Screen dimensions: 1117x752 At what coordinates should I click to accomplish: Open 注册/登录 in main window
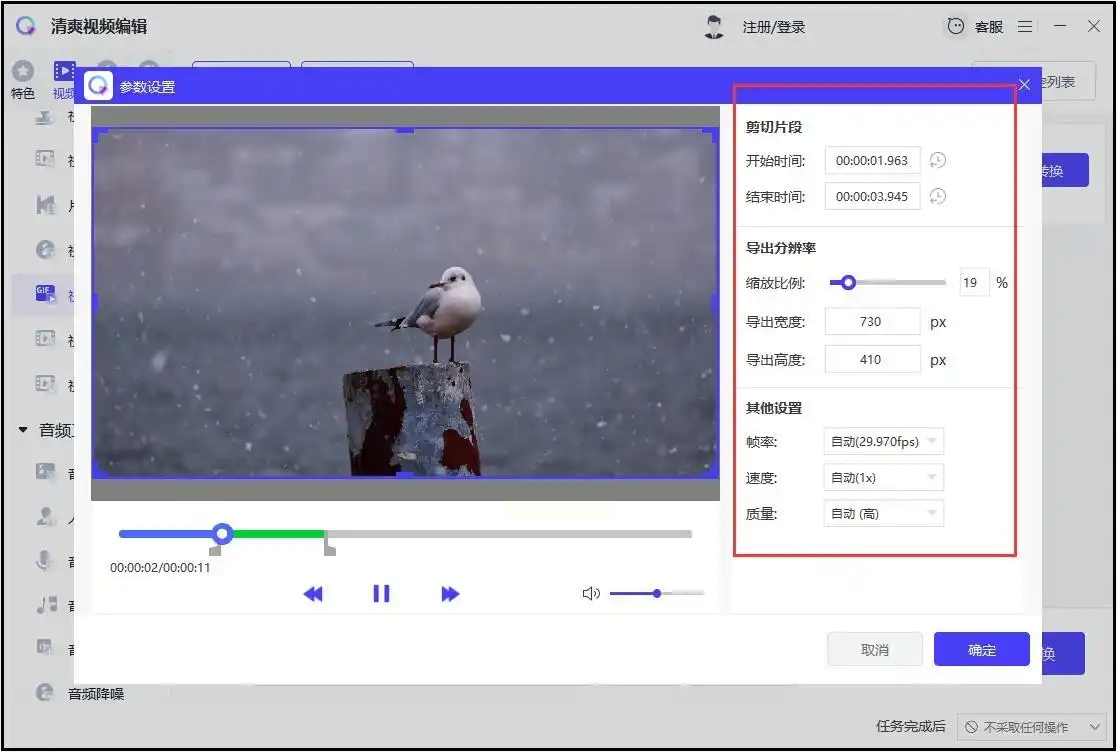[774, 27]
